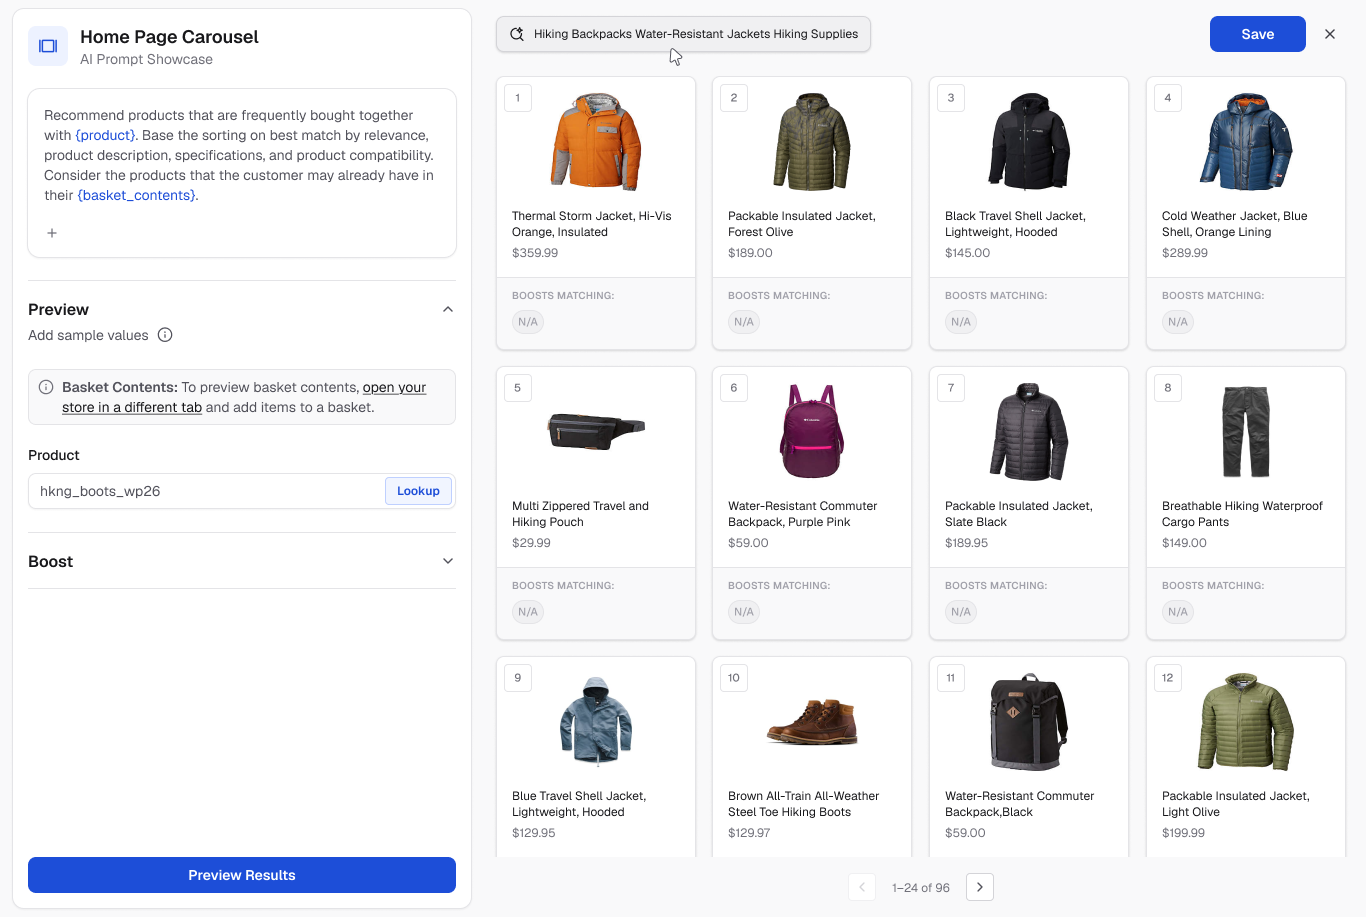
Task: Click Preview Results button
Action: [242, 875]
